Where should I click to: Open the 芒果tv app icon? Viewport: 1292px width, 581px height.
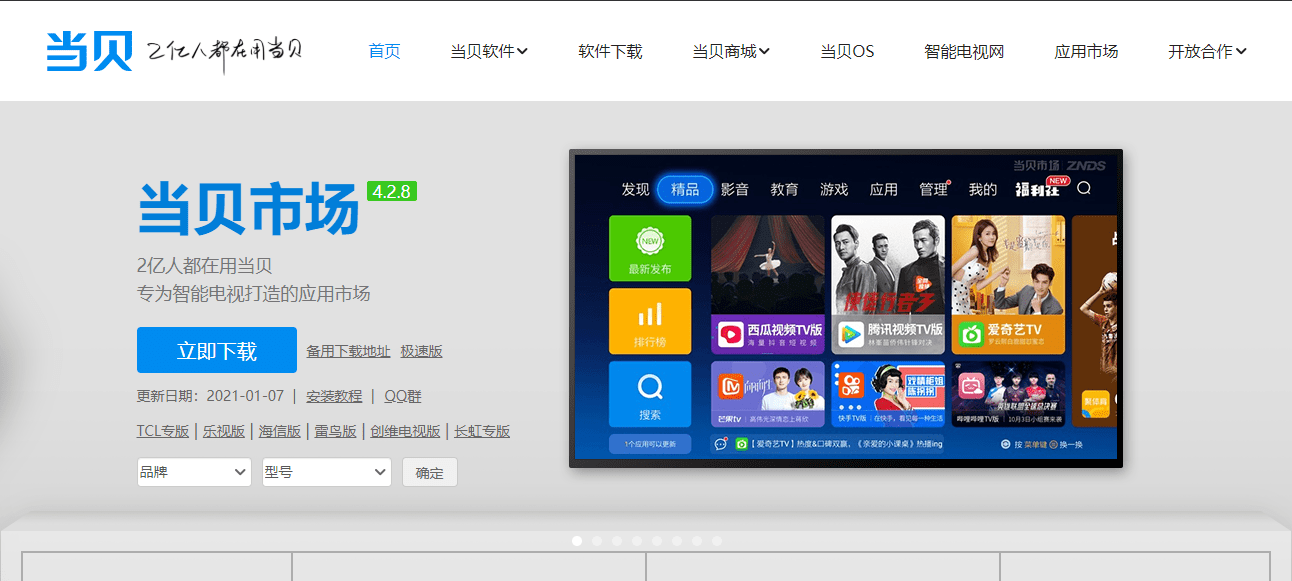pos(766,405)
